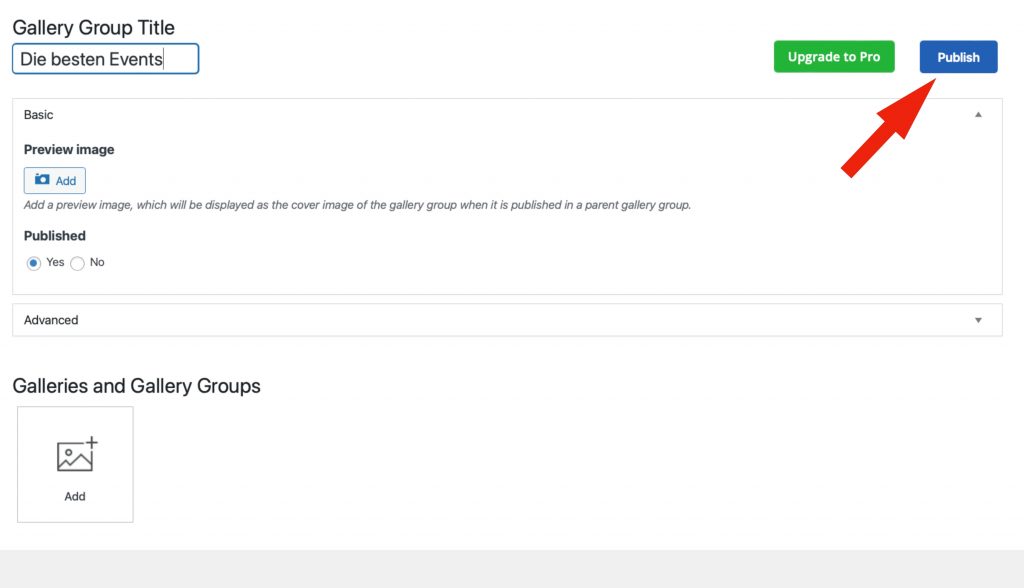This screenshot has height=588, width=1024.
Task: Click the blue Publish button
Action: (x=958, y=57)
